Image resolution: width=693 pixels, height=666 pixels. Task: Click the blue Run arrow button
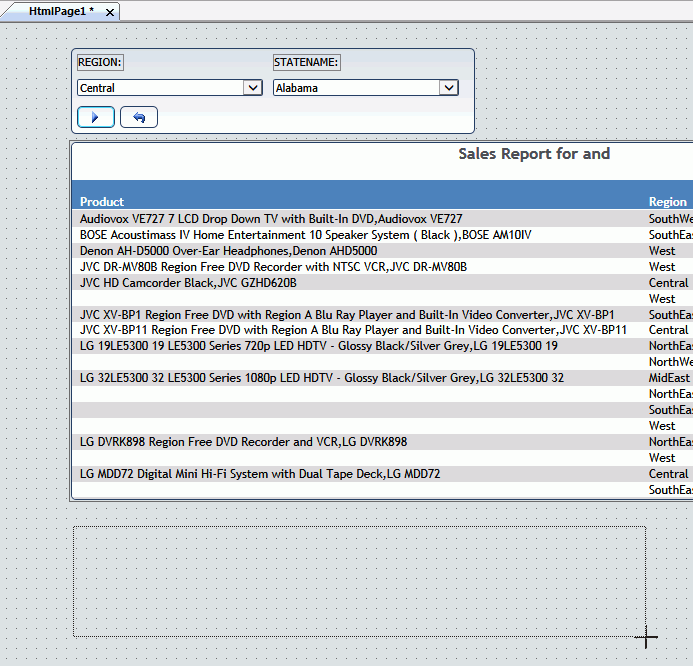[x=96, y=117]
